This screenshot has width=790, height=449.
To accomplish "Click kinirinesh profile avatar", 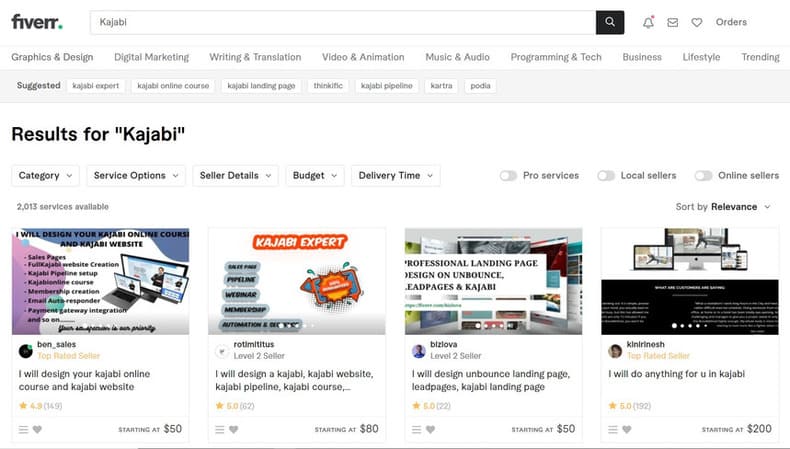I will (615, 351).
